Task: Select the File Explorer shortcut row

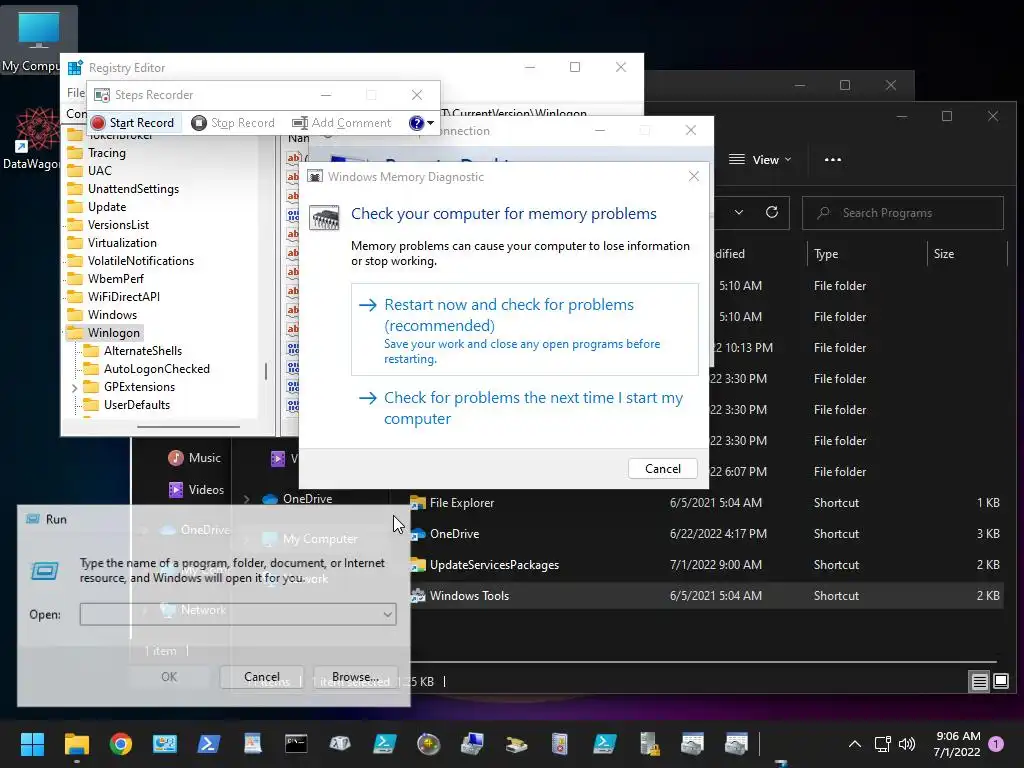Action: tap(705, 503)
